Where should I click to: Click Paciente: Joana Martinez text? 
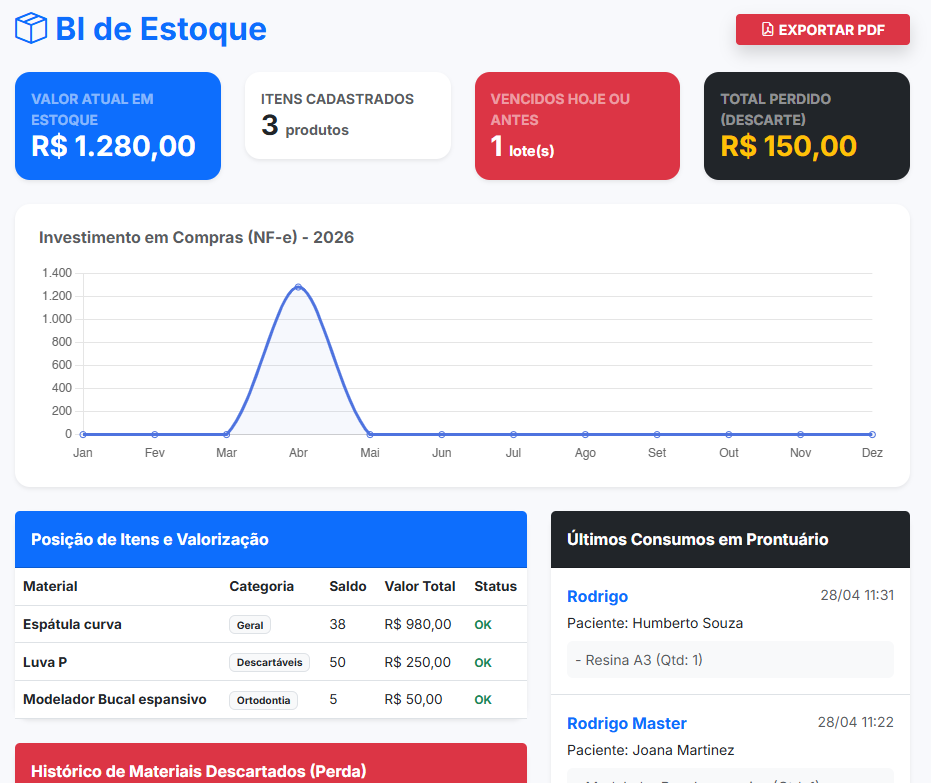coord(651,750)
